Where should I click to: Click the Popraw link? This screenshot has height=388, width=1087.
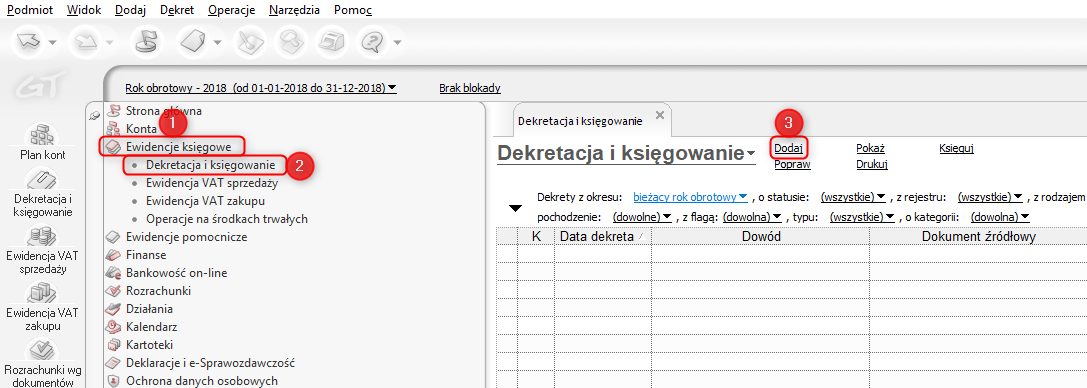tap(792, 164)
